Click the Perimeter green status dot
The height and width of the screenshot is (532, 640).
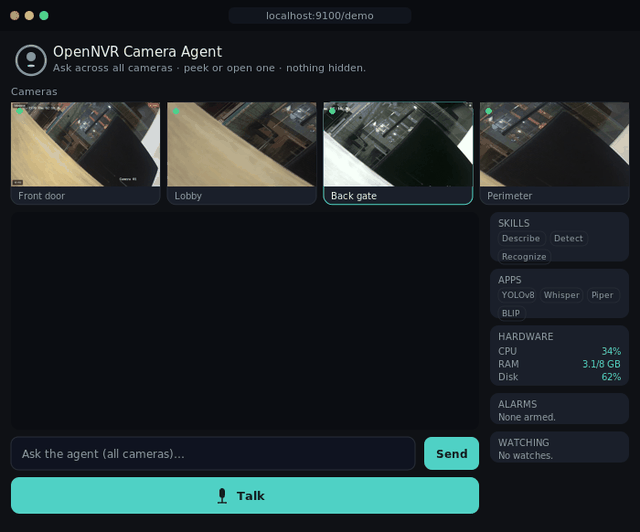(489, 111)
